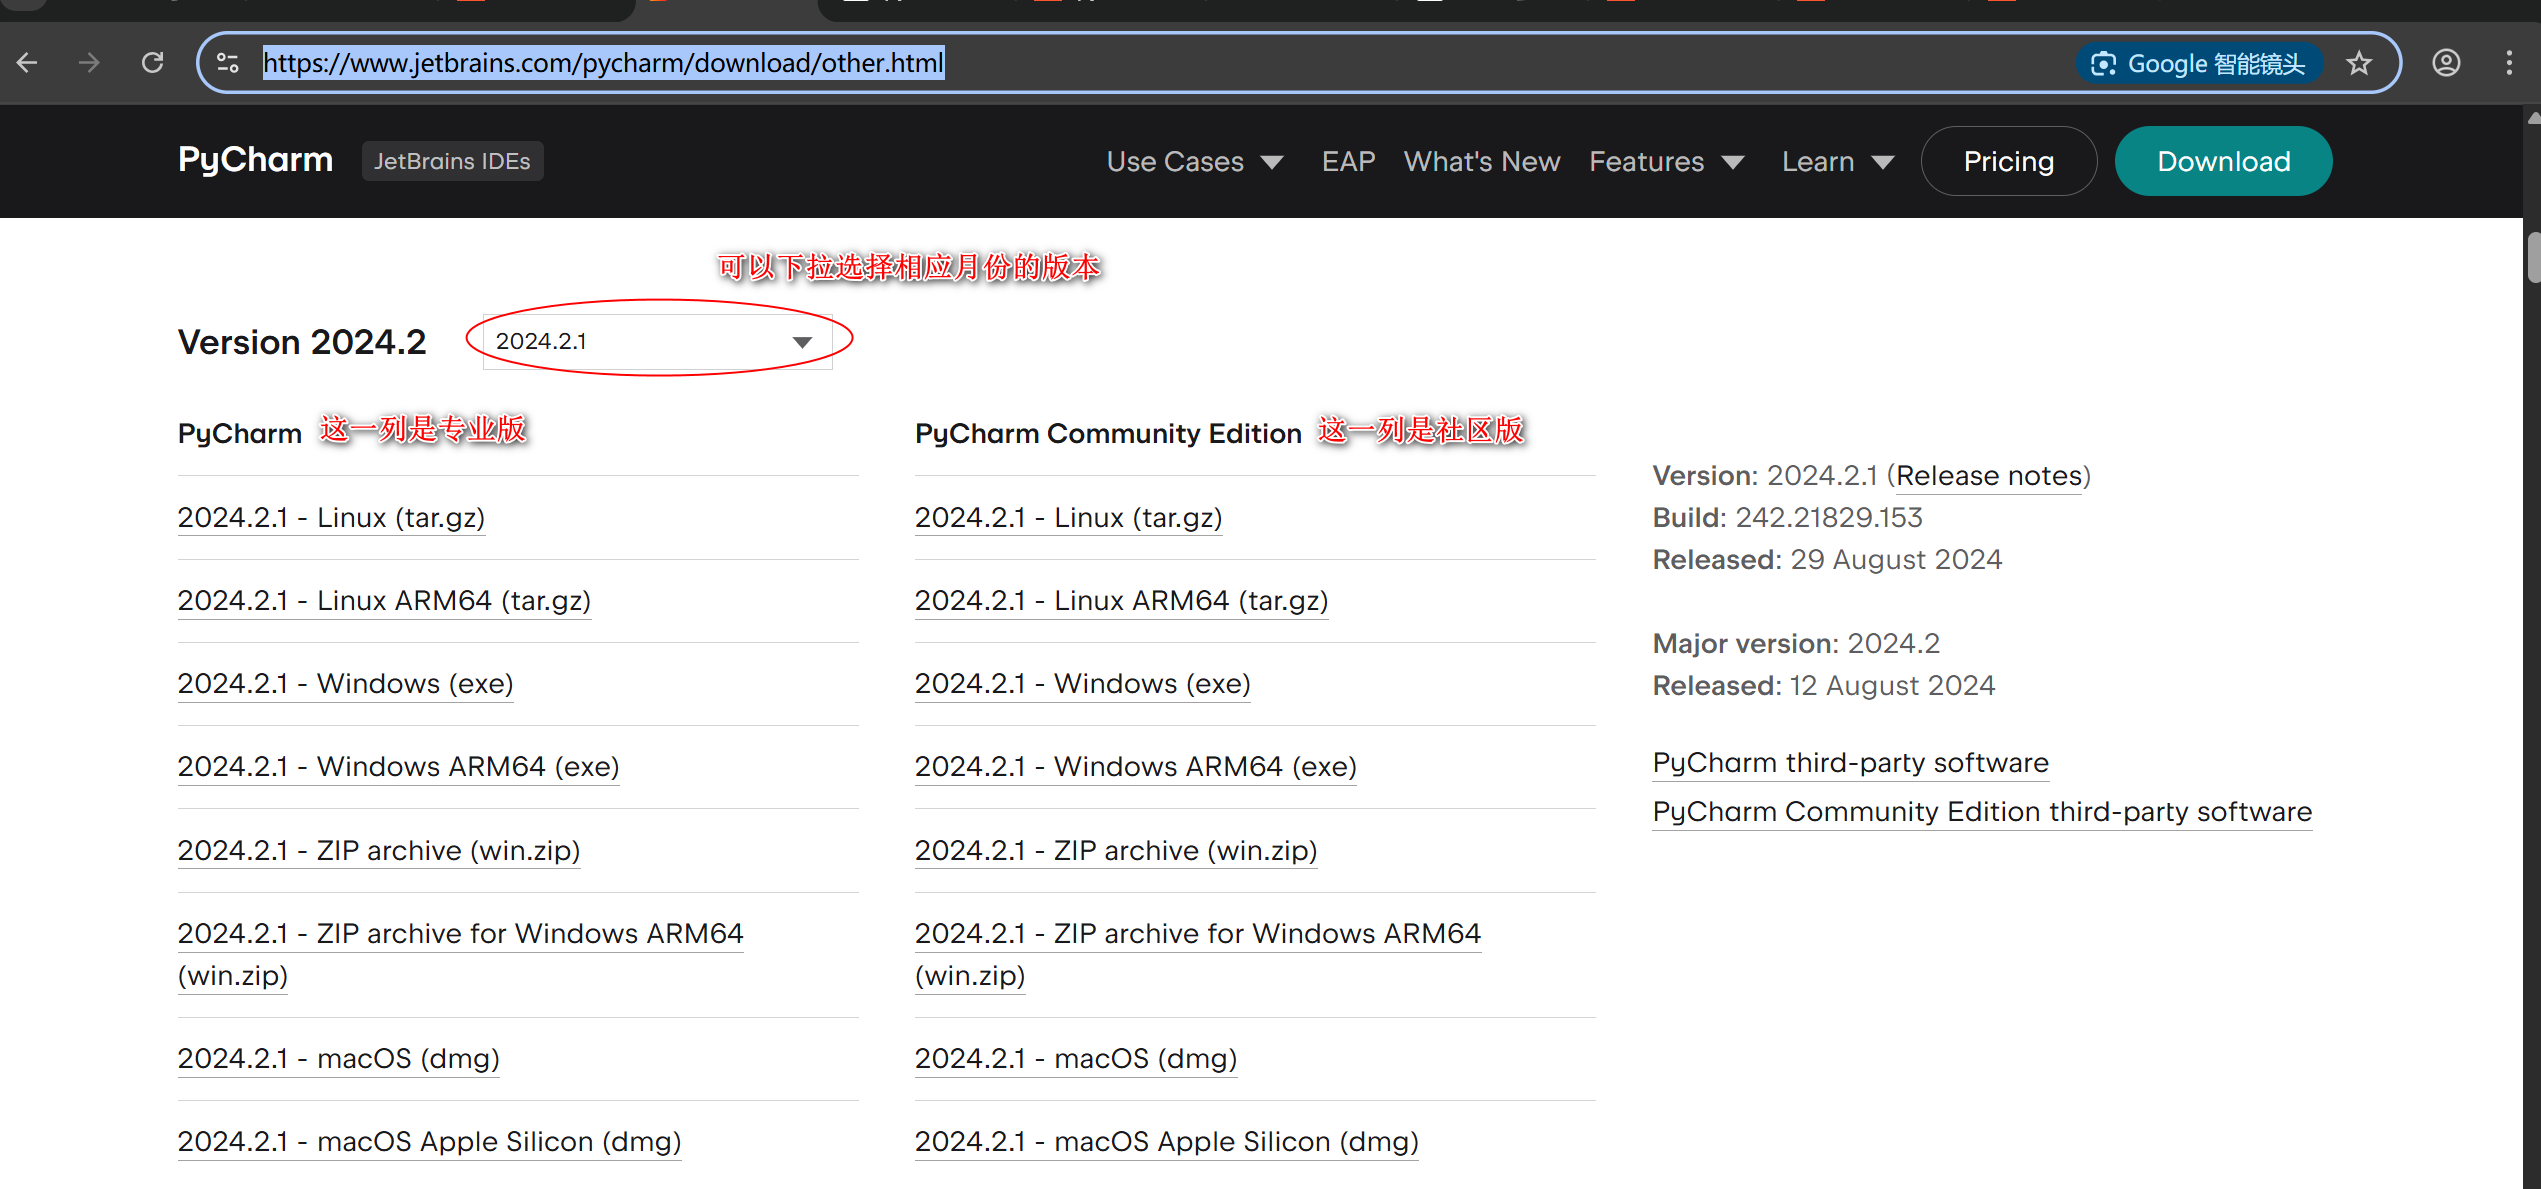Open the 2024.2.1 version dropdown
Viewport: 2541px width, 1189px height.
click(657, 341)
